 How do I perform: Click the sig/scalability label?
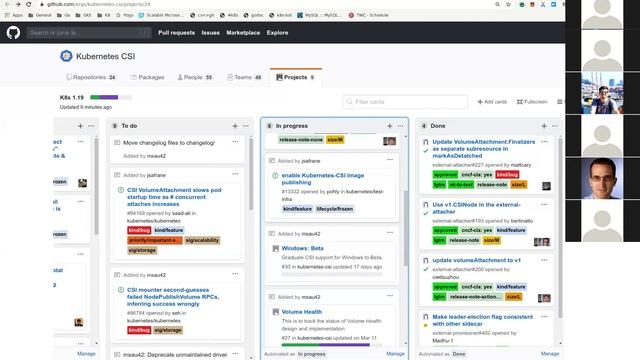(x=202, y=240)
